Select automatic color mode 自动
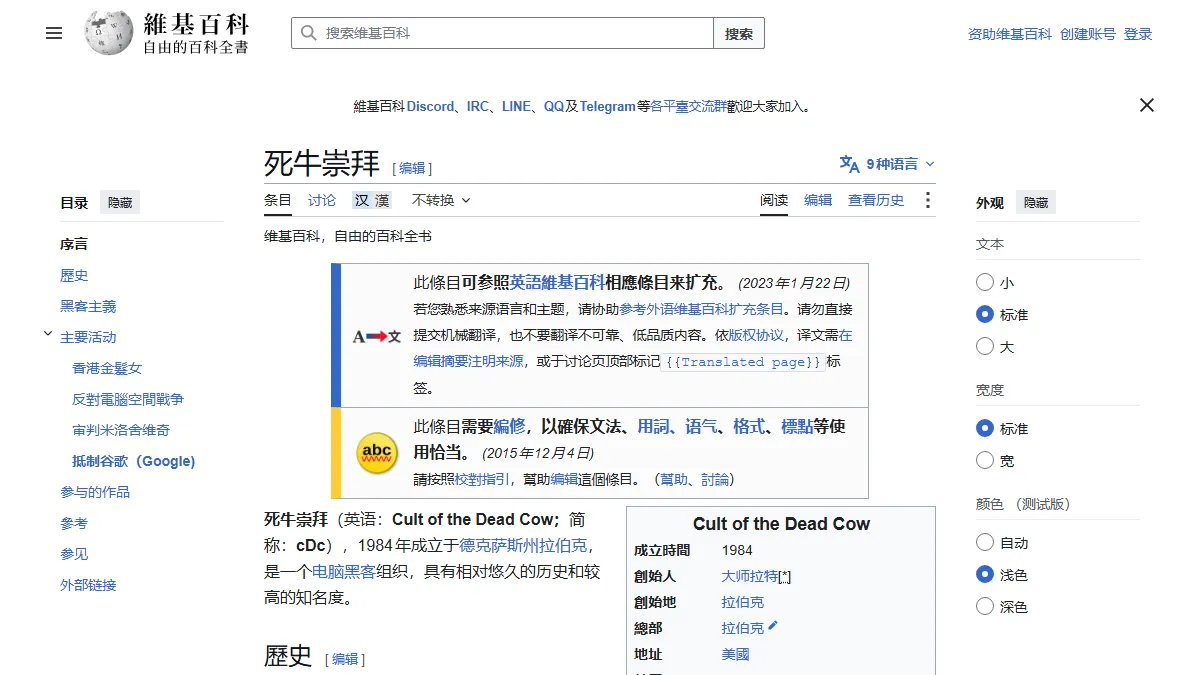The width and height of the screenshot is (1200, 675). pos(985,543)
